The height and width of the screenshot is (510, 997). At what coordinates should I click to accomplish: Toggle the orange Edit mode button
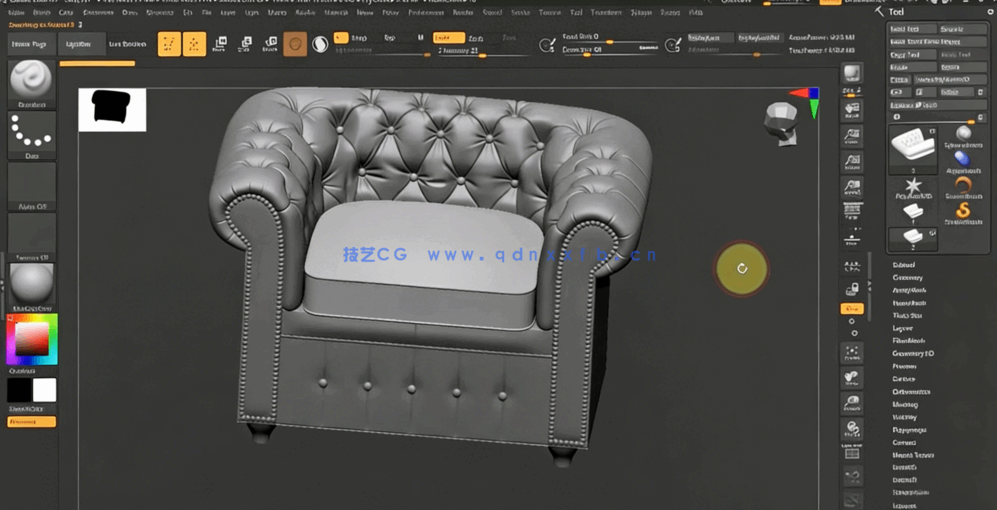[x=169, y=44]
